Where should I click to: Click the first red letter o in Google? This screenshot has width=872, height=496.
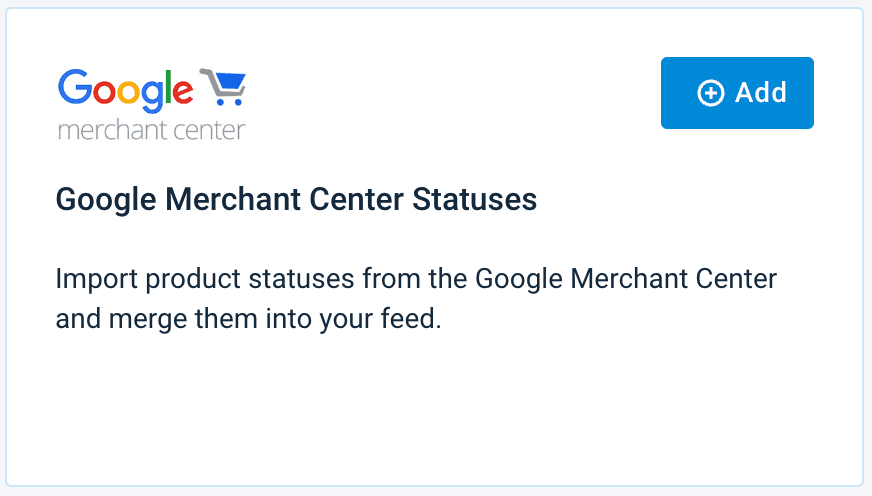point(100,92)
